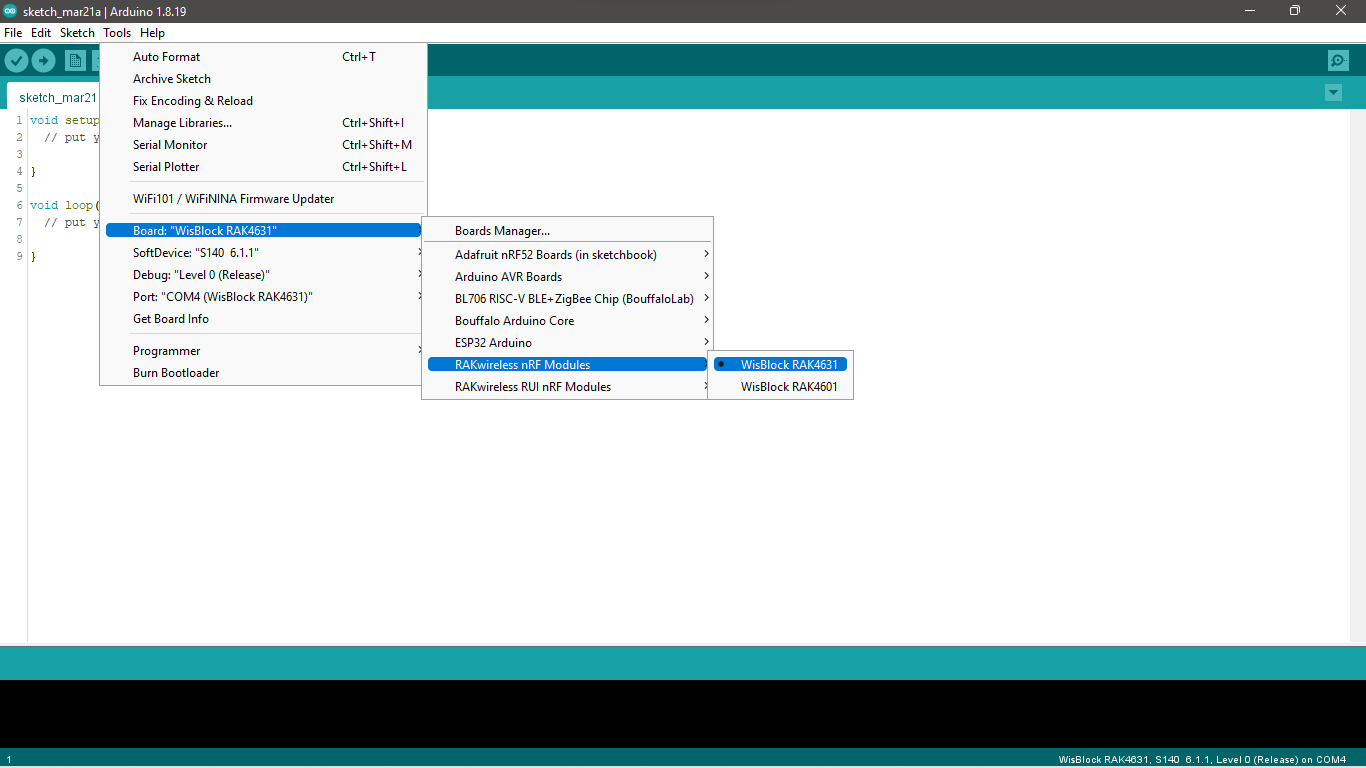Click the line number 1 in status bar

pos(9,760)
